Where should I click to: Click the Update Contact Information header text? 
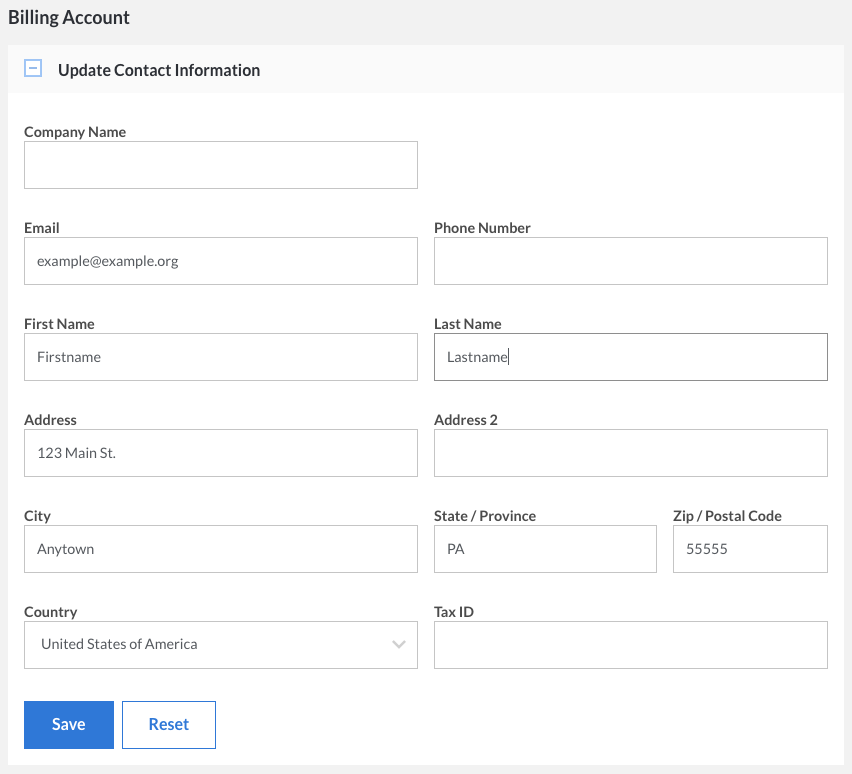(159, 70)
